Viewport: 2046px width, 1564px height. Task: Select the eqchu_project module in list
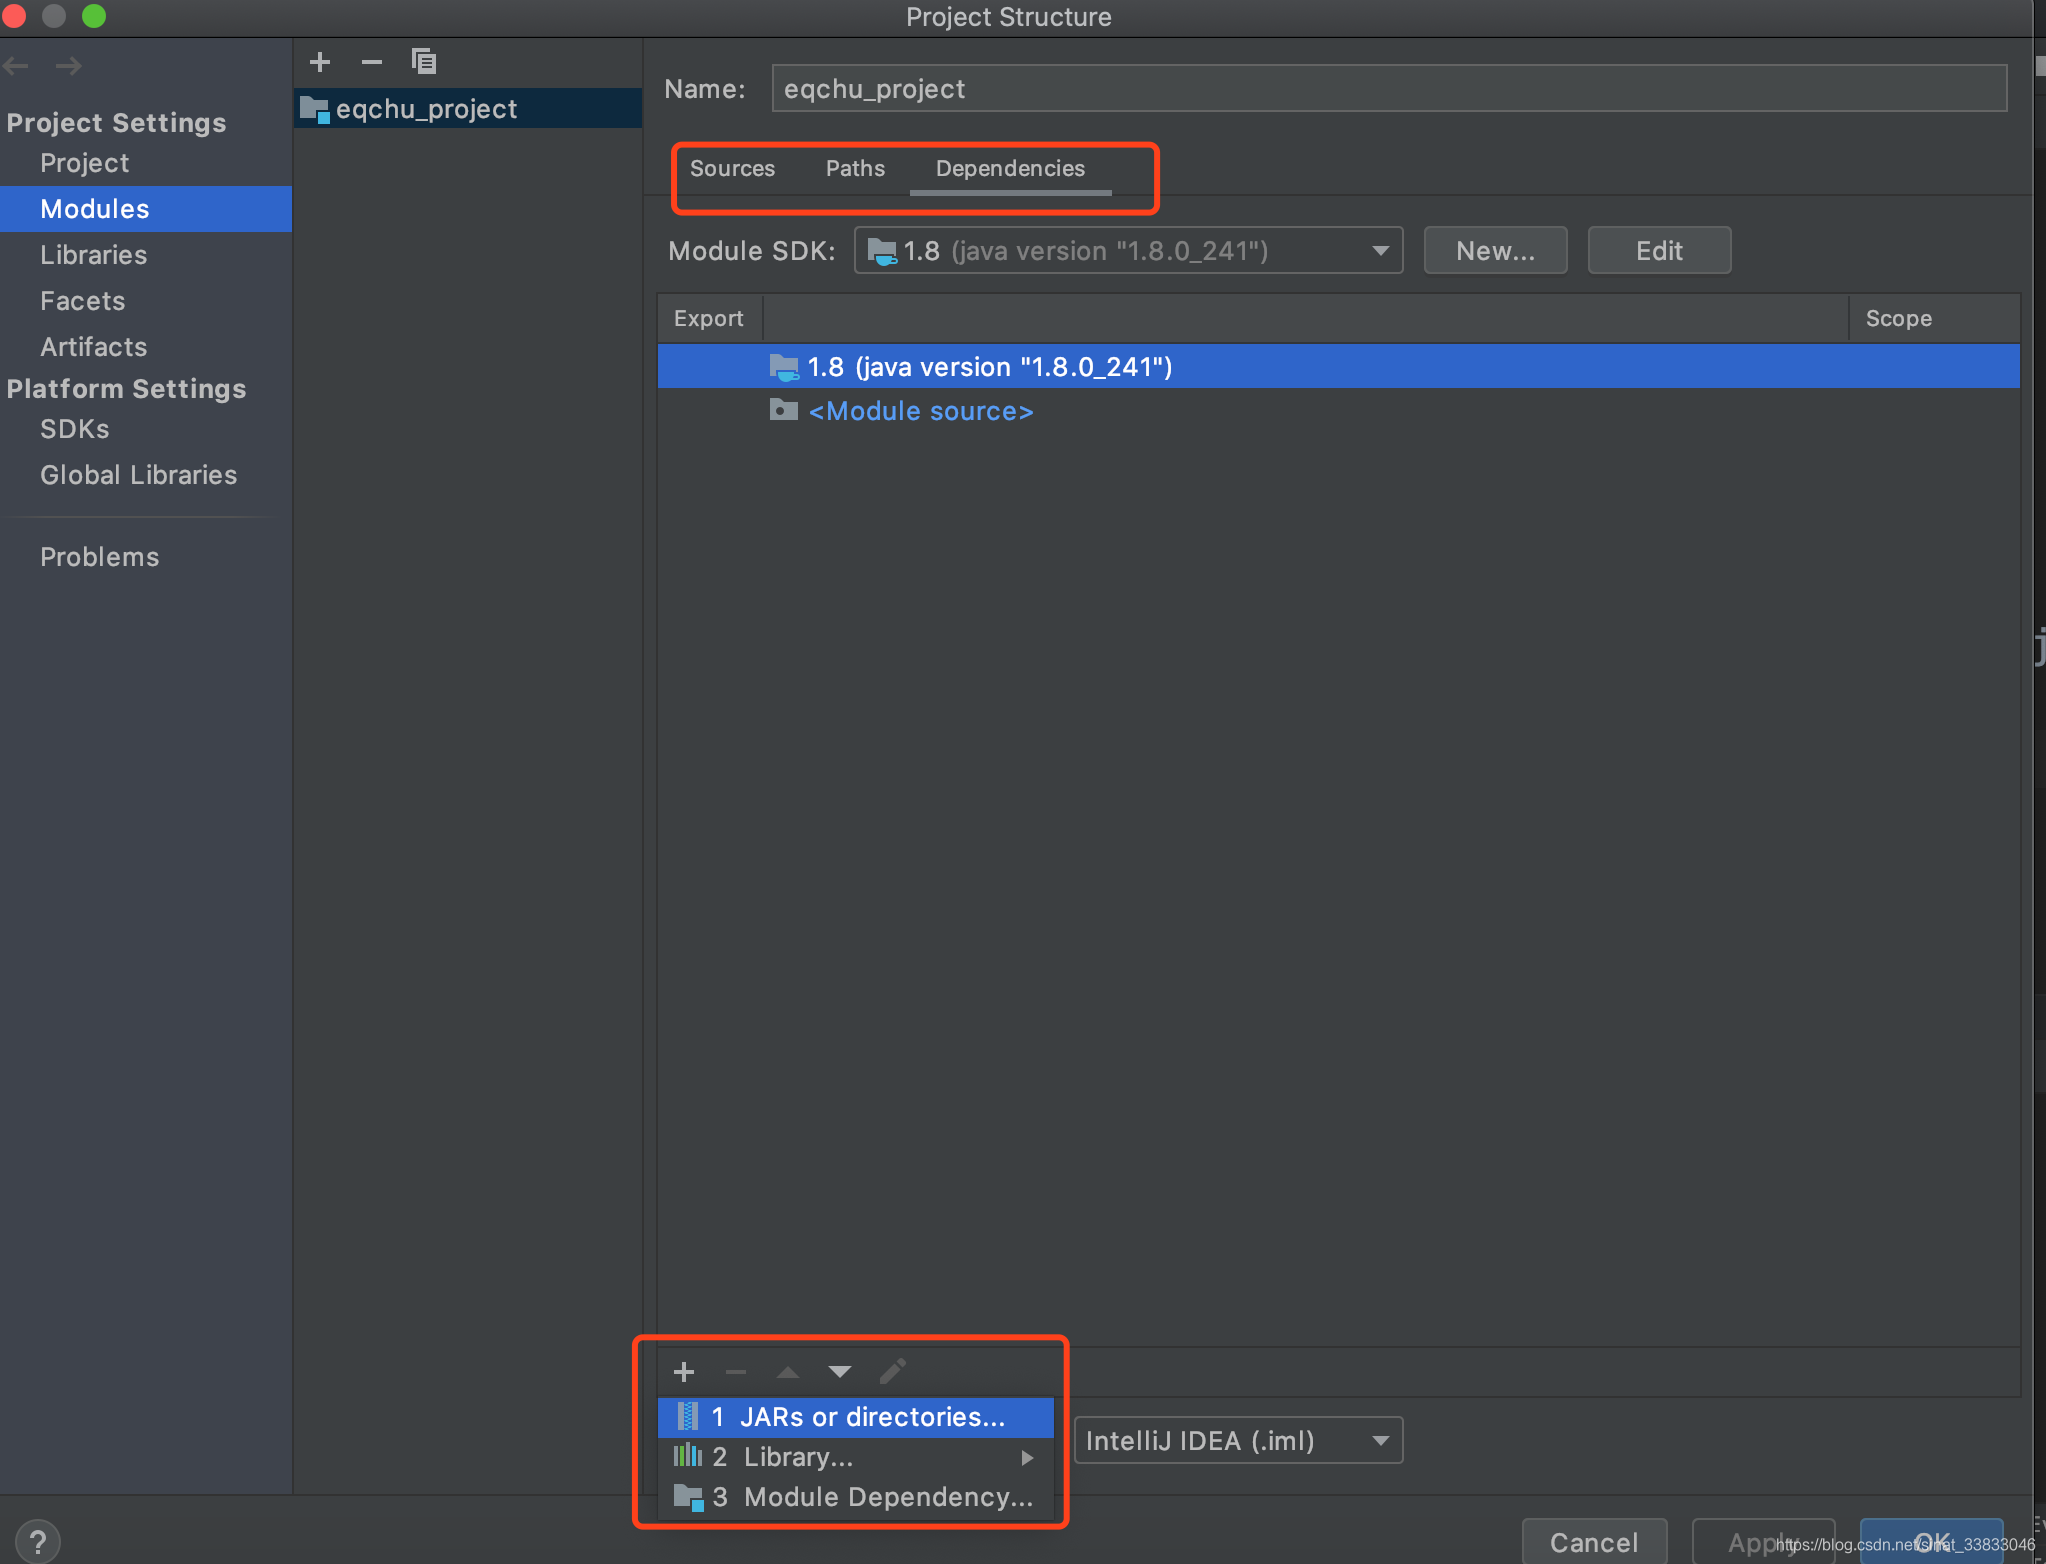click(469, 109)
